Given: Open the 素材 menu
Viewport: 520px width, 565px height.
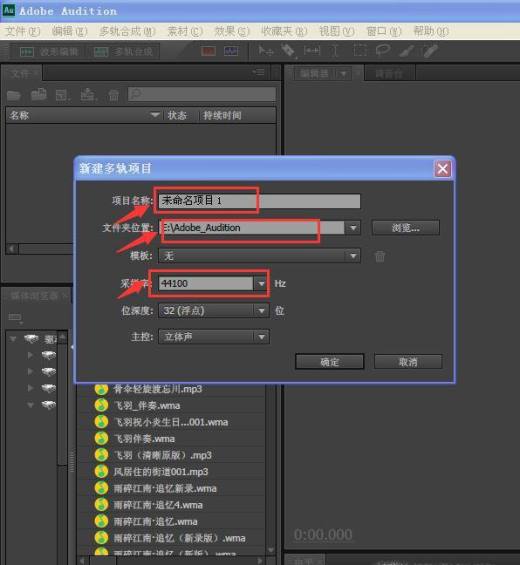Looking at the screenshot, I should [x=185, y=32].
